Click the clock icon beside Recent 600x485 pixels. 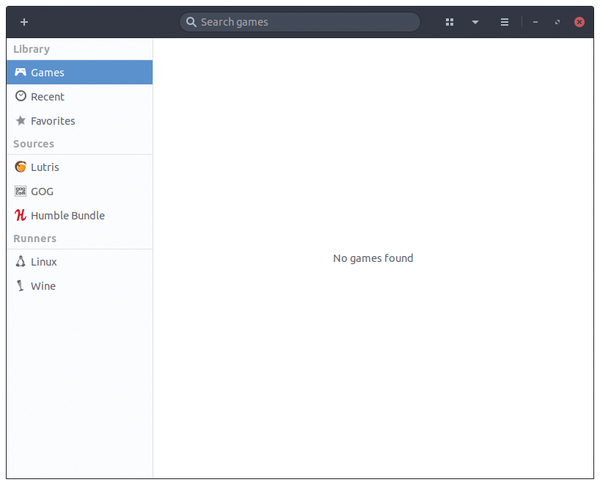click(x=21, y=96)
